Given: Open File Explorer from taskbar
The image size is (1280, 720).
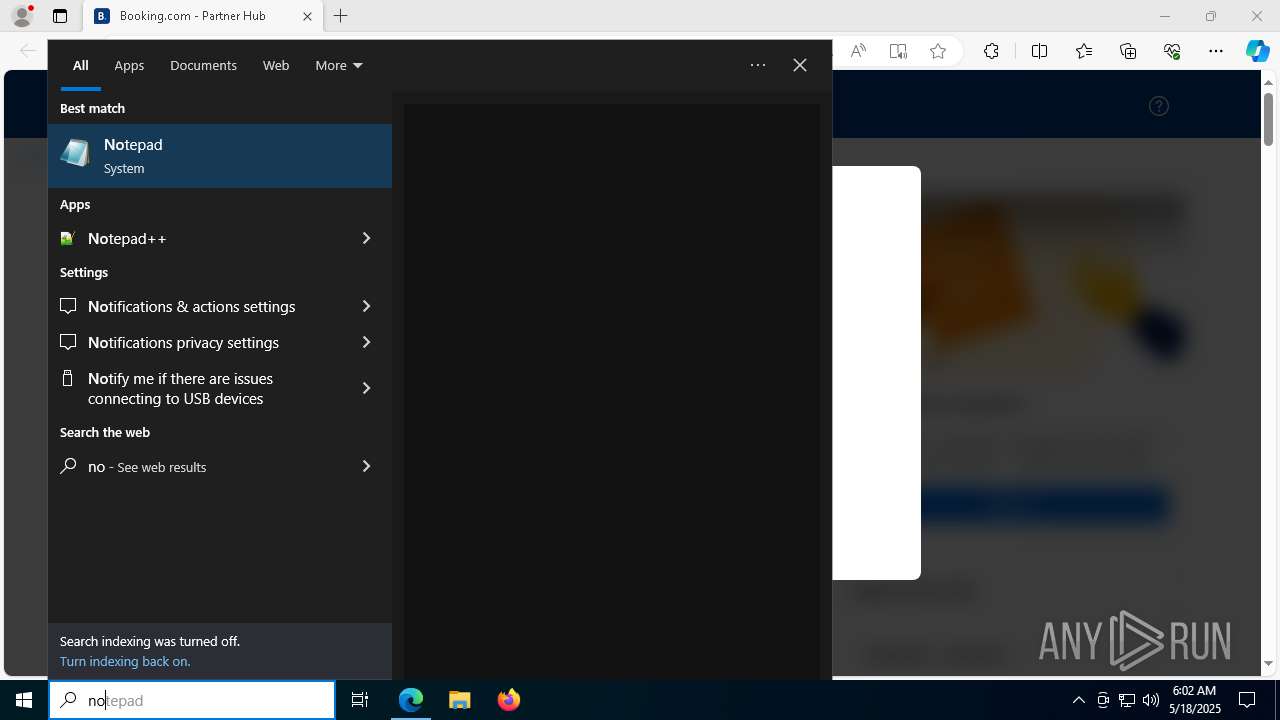Looking at the screenshot, I should point(459,700).
